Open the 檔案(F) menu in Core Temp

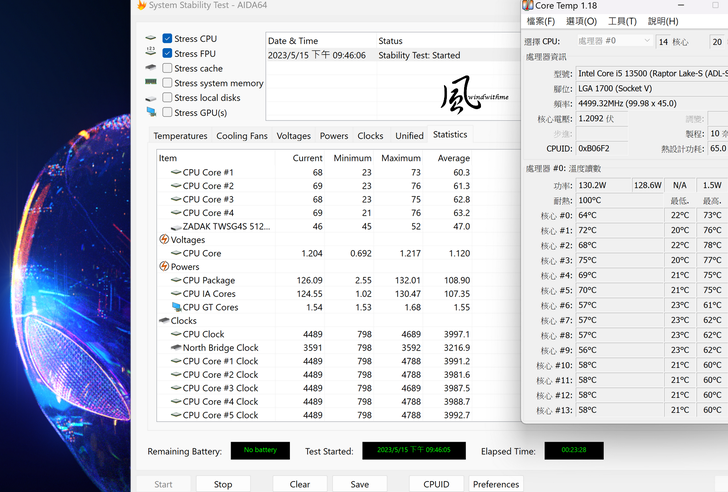click(x=541, y=21)
